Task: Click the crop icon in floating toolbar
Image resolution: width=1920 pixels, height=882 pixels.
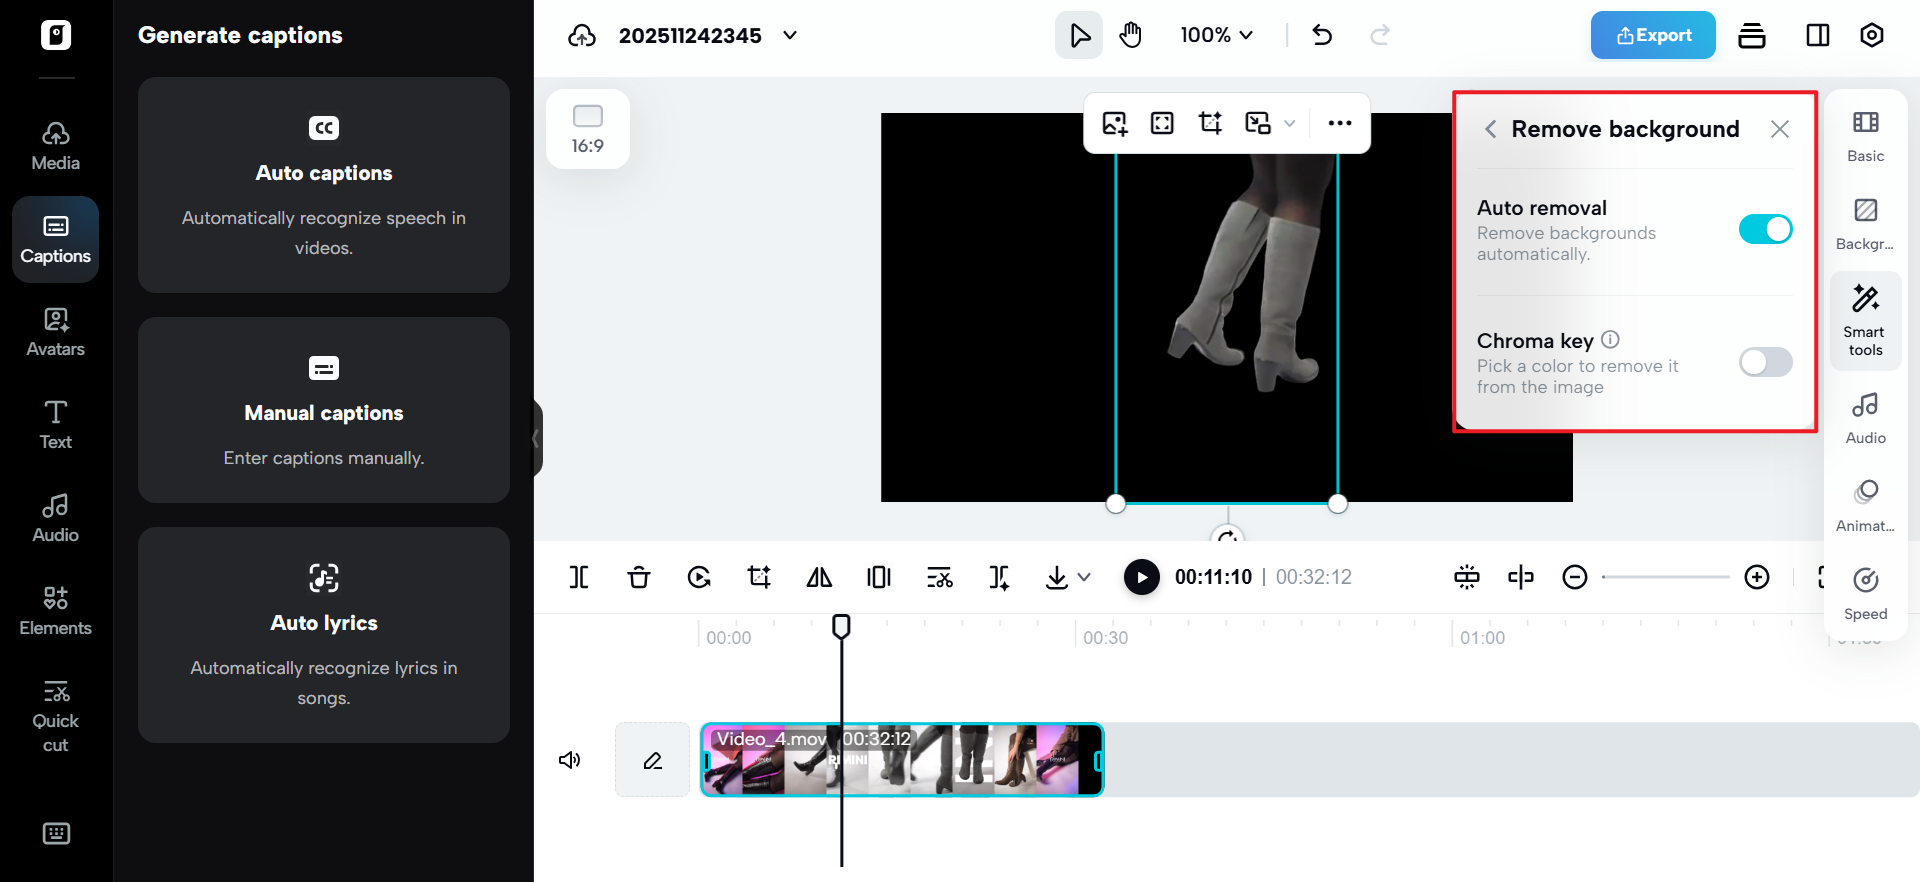Action: [x=1210, y=123]
